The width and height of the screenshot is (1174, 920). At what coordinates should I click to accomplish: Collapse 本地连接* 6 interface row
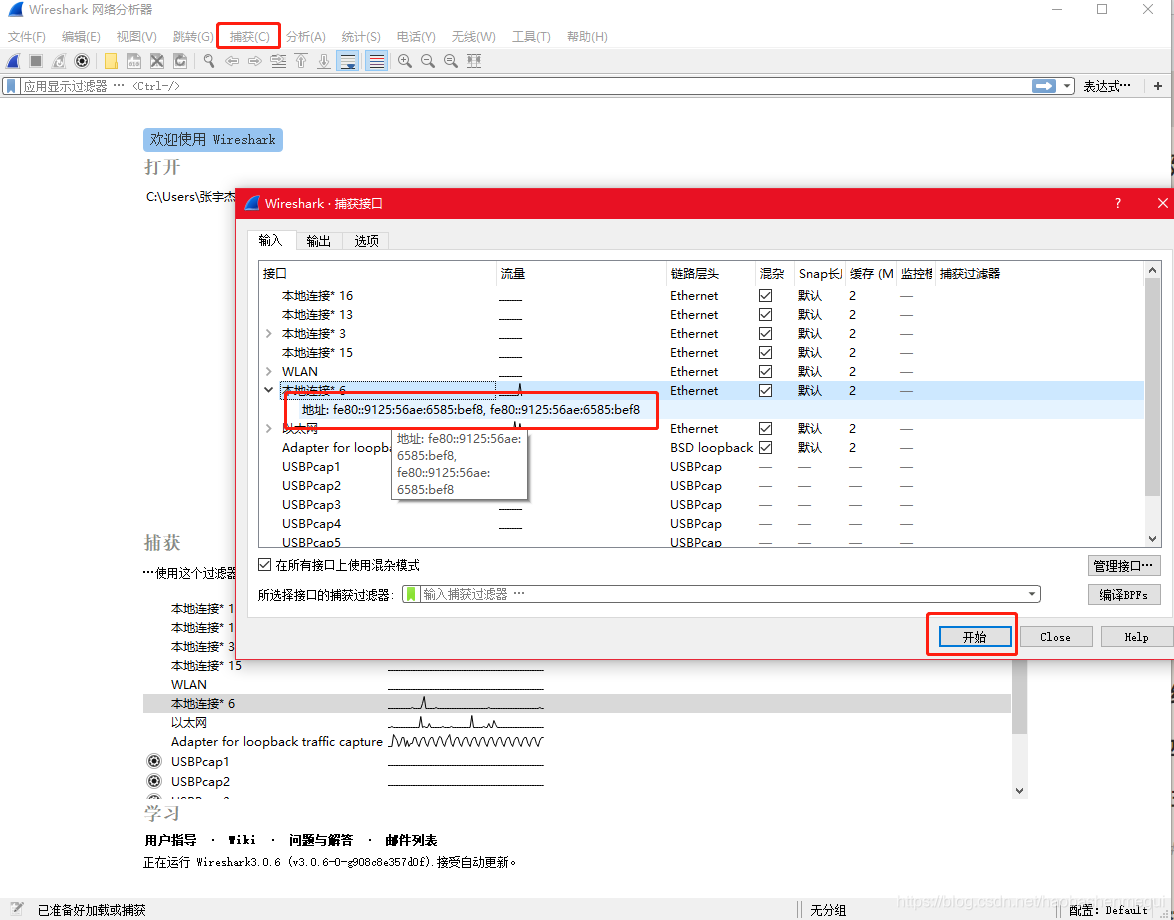tap(269, 390)
